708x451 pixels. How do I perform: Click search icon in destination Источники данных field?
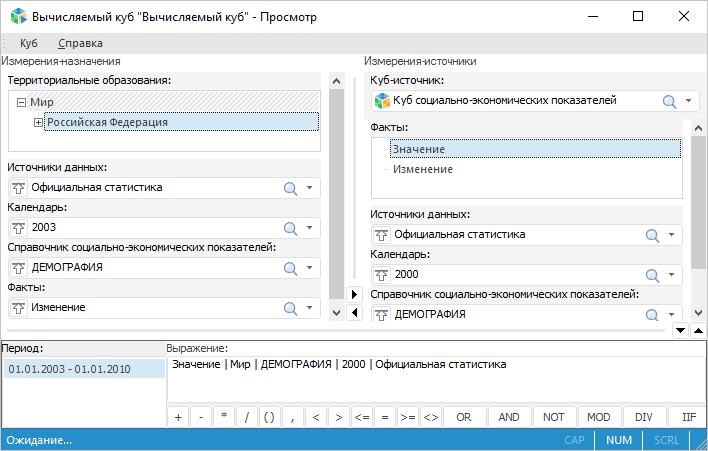(x=291, y=187)
